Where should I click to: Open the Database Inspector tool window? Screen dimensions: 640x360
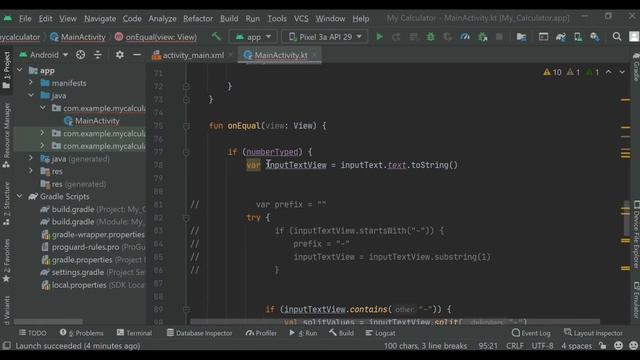(x=200, y=333)
